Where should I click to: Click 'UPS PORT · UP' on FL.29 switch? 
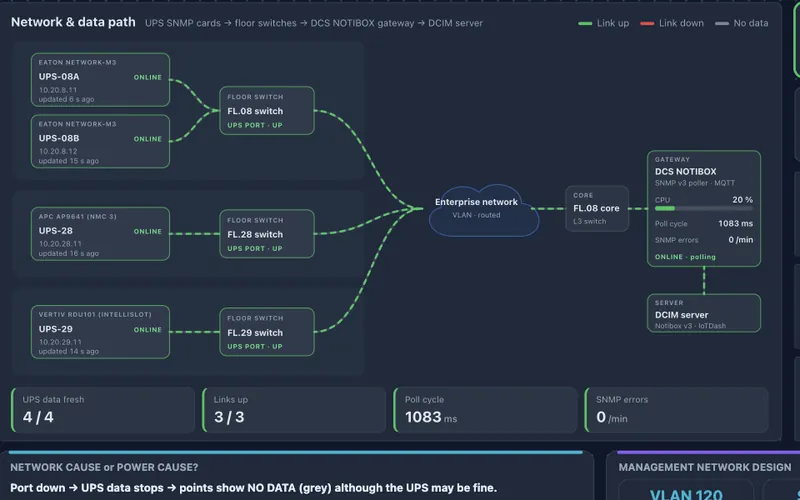coord(255,347)
